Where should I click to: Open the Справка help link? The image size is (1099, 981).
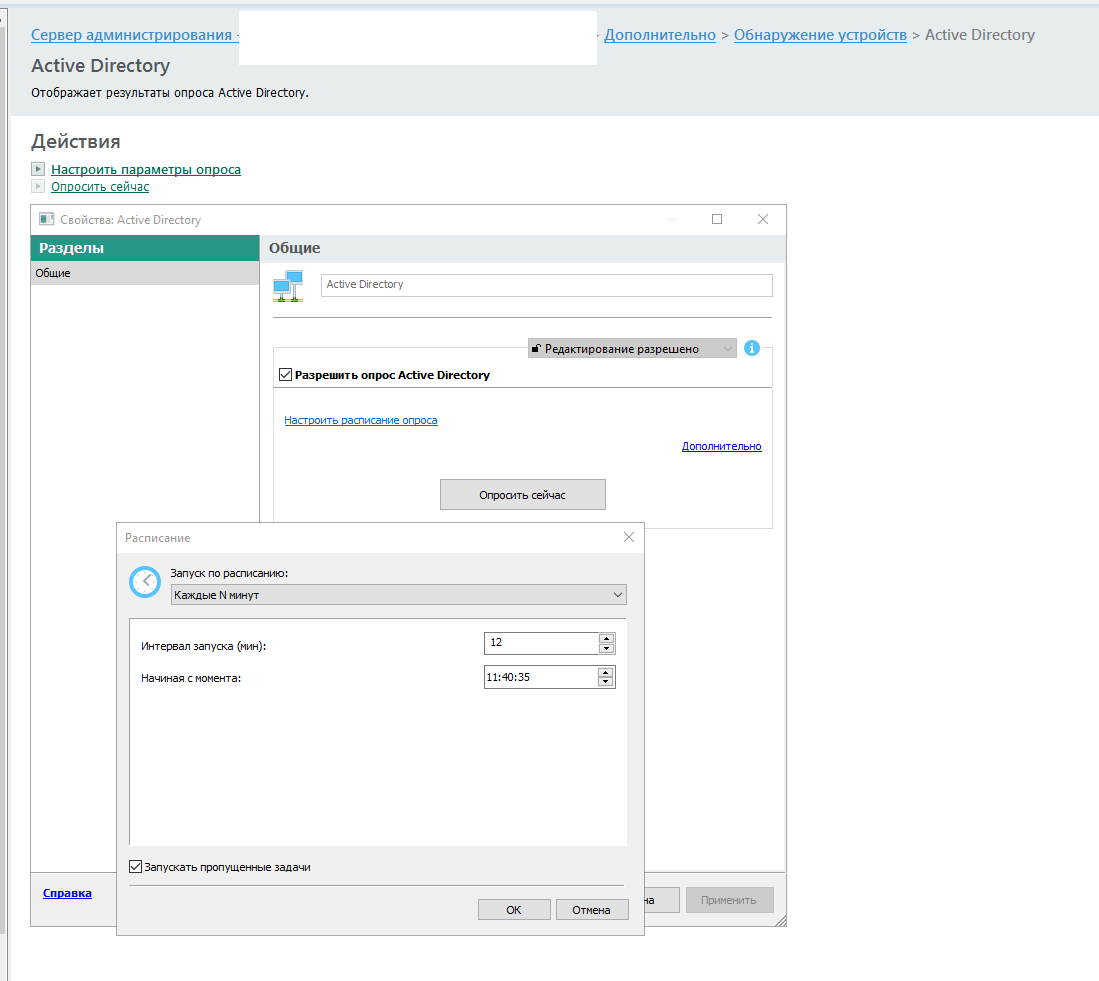67,893
